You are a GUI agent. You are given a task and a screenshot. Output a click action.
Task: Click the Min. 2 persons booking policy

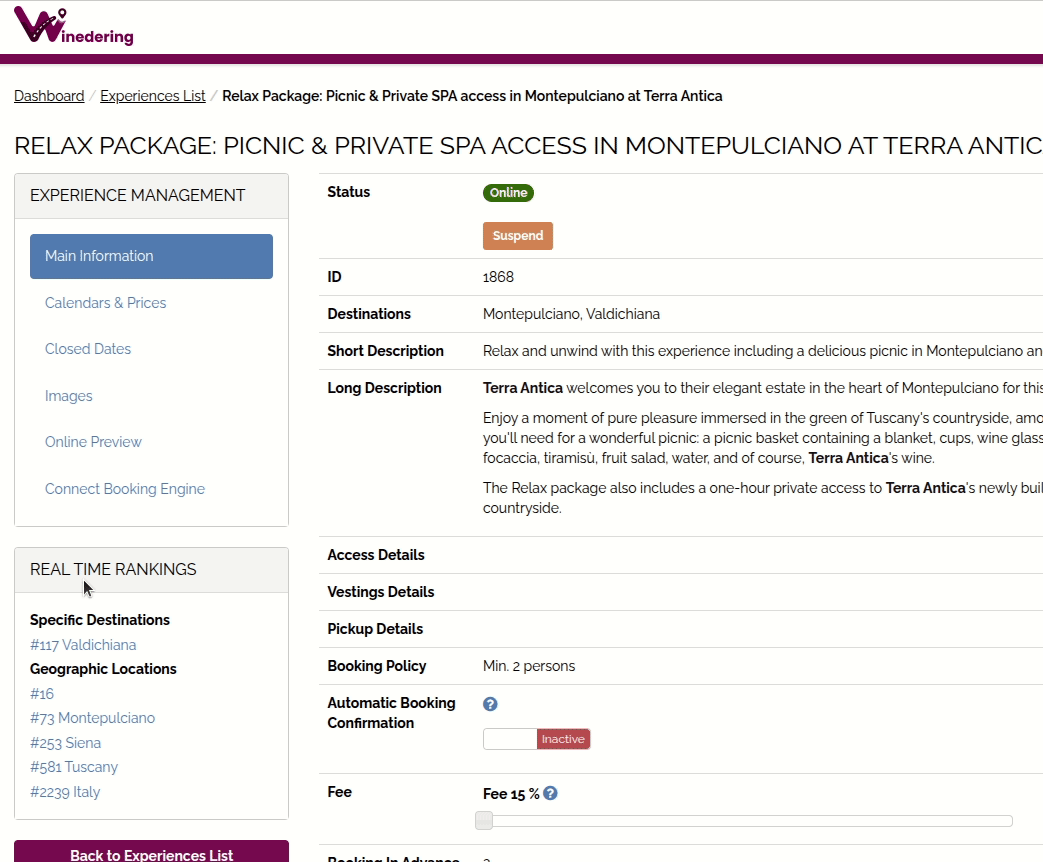tap(529, 666)
